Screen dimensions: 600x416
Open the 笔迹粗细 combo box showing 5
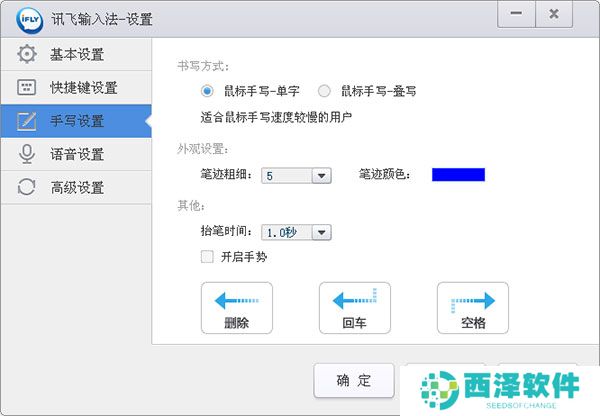tap(296, 176)
